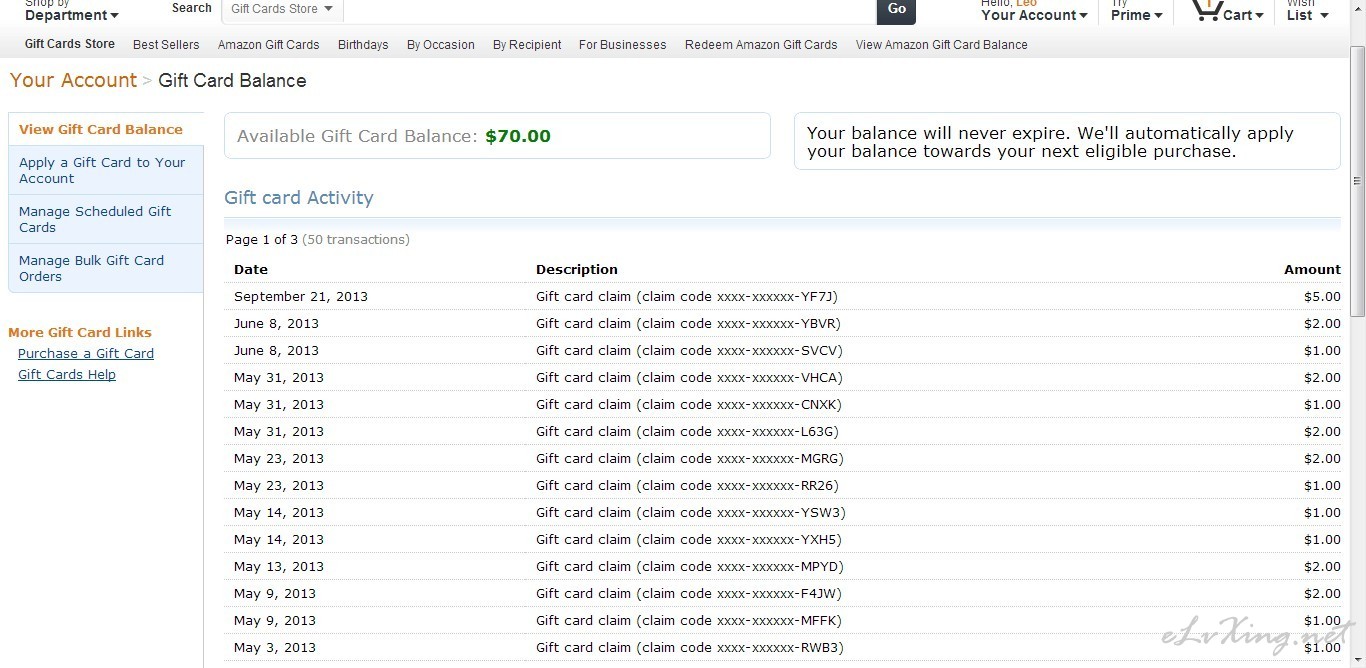Expand the Gift Cards Store search category dropdown

282,9
